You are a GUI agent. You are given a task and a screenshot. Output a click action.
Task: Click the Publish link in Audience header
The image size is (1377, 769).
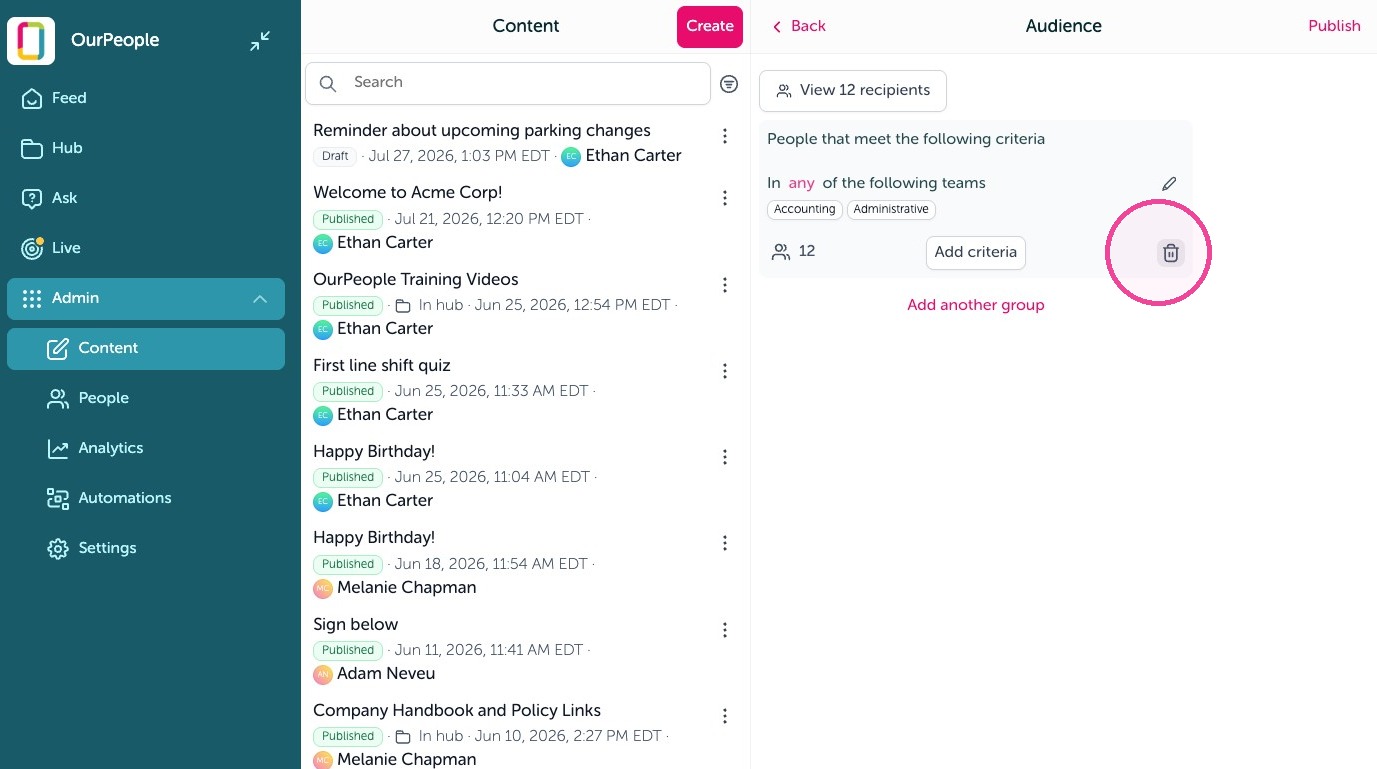[x=1334, y=26]
